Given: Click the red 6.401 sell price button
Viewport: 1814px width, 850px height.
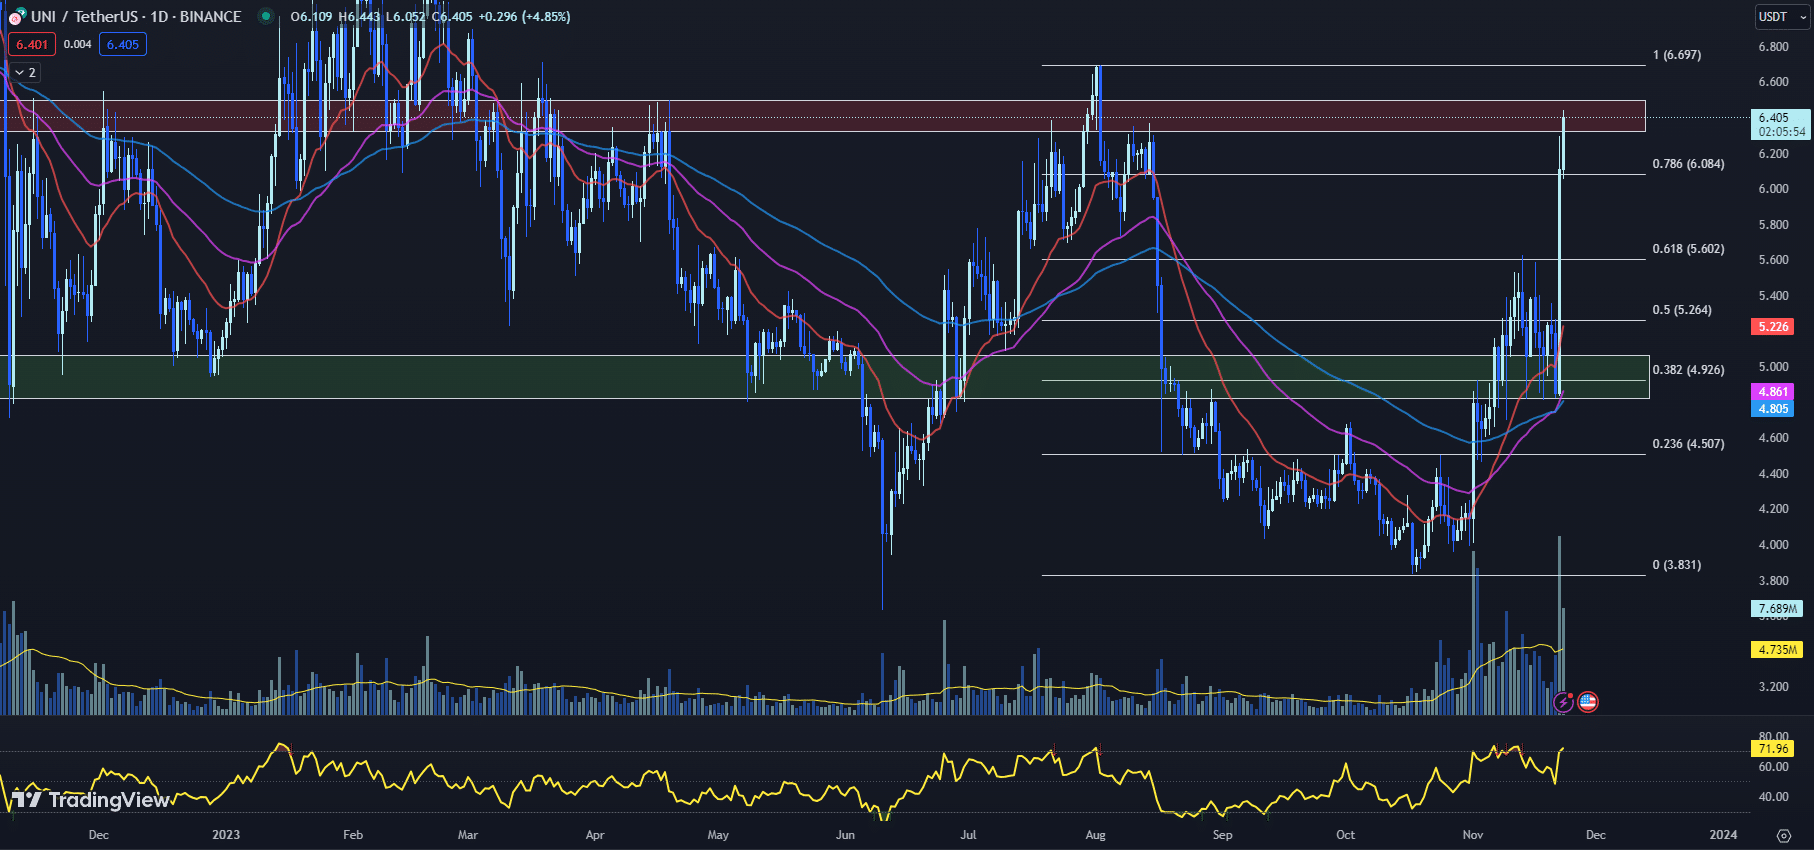Looking at the screenshot, I should pyautogui.click(x=32, y=44).
